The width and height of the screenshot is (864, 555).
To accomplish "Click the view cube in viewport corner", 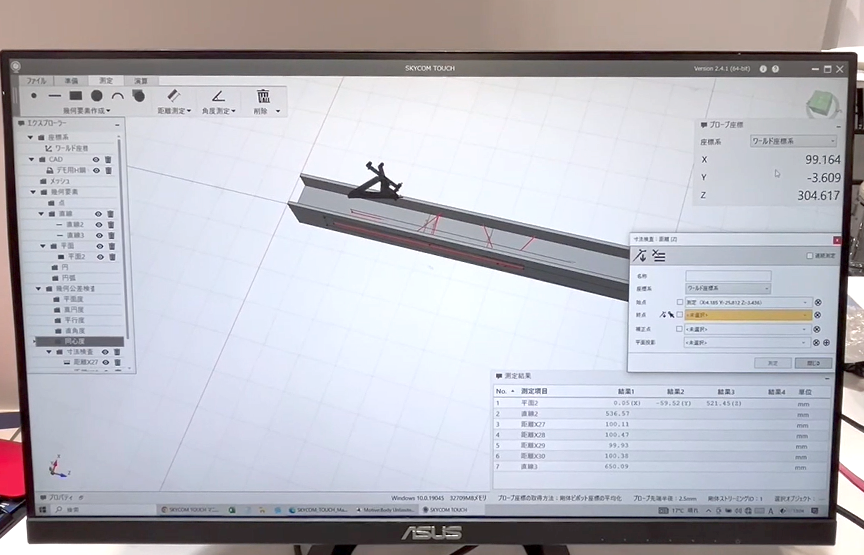I will click(823, 105).
